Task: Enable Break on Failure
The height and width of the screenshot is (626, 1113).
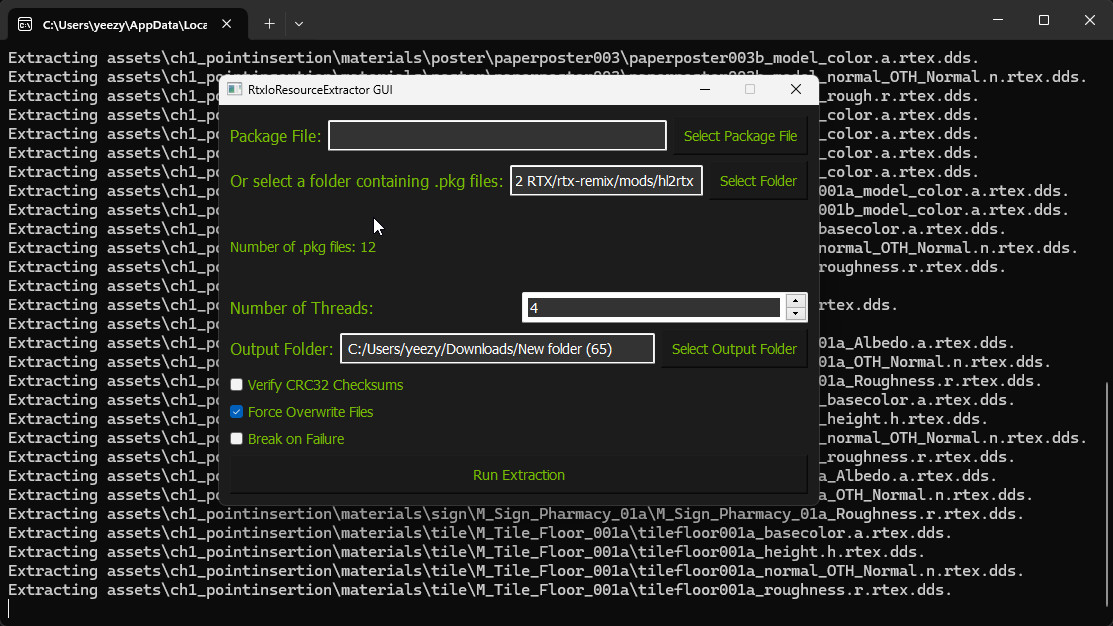Action: 236,438
